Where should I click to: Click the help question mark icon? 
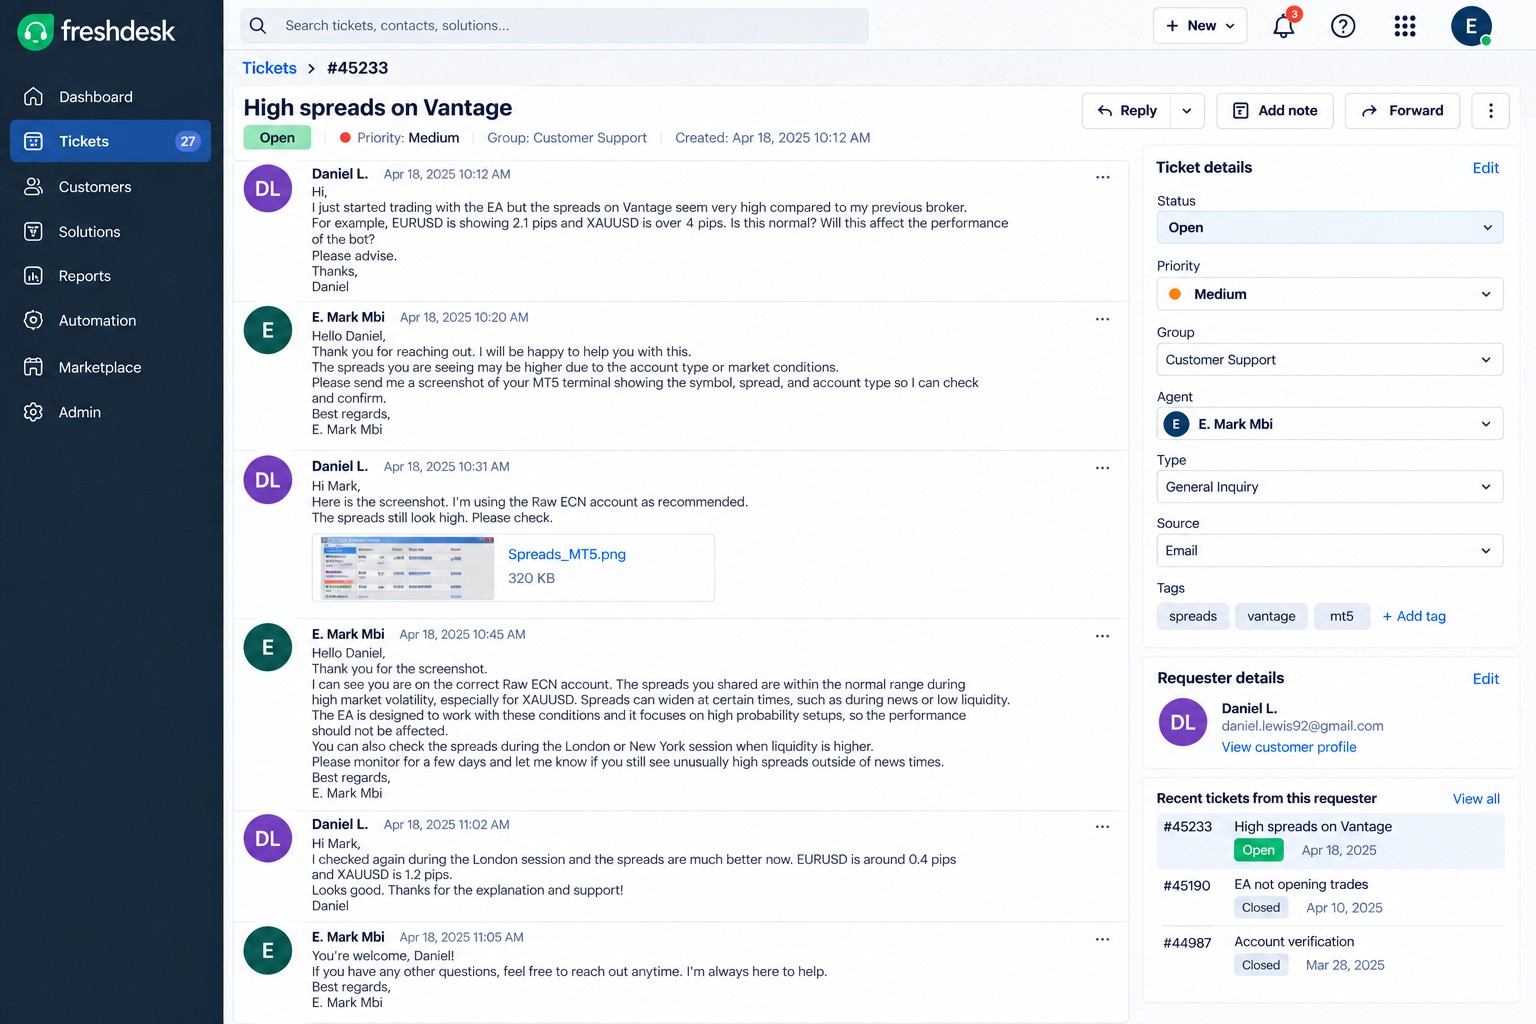(x=1343, y=26)
